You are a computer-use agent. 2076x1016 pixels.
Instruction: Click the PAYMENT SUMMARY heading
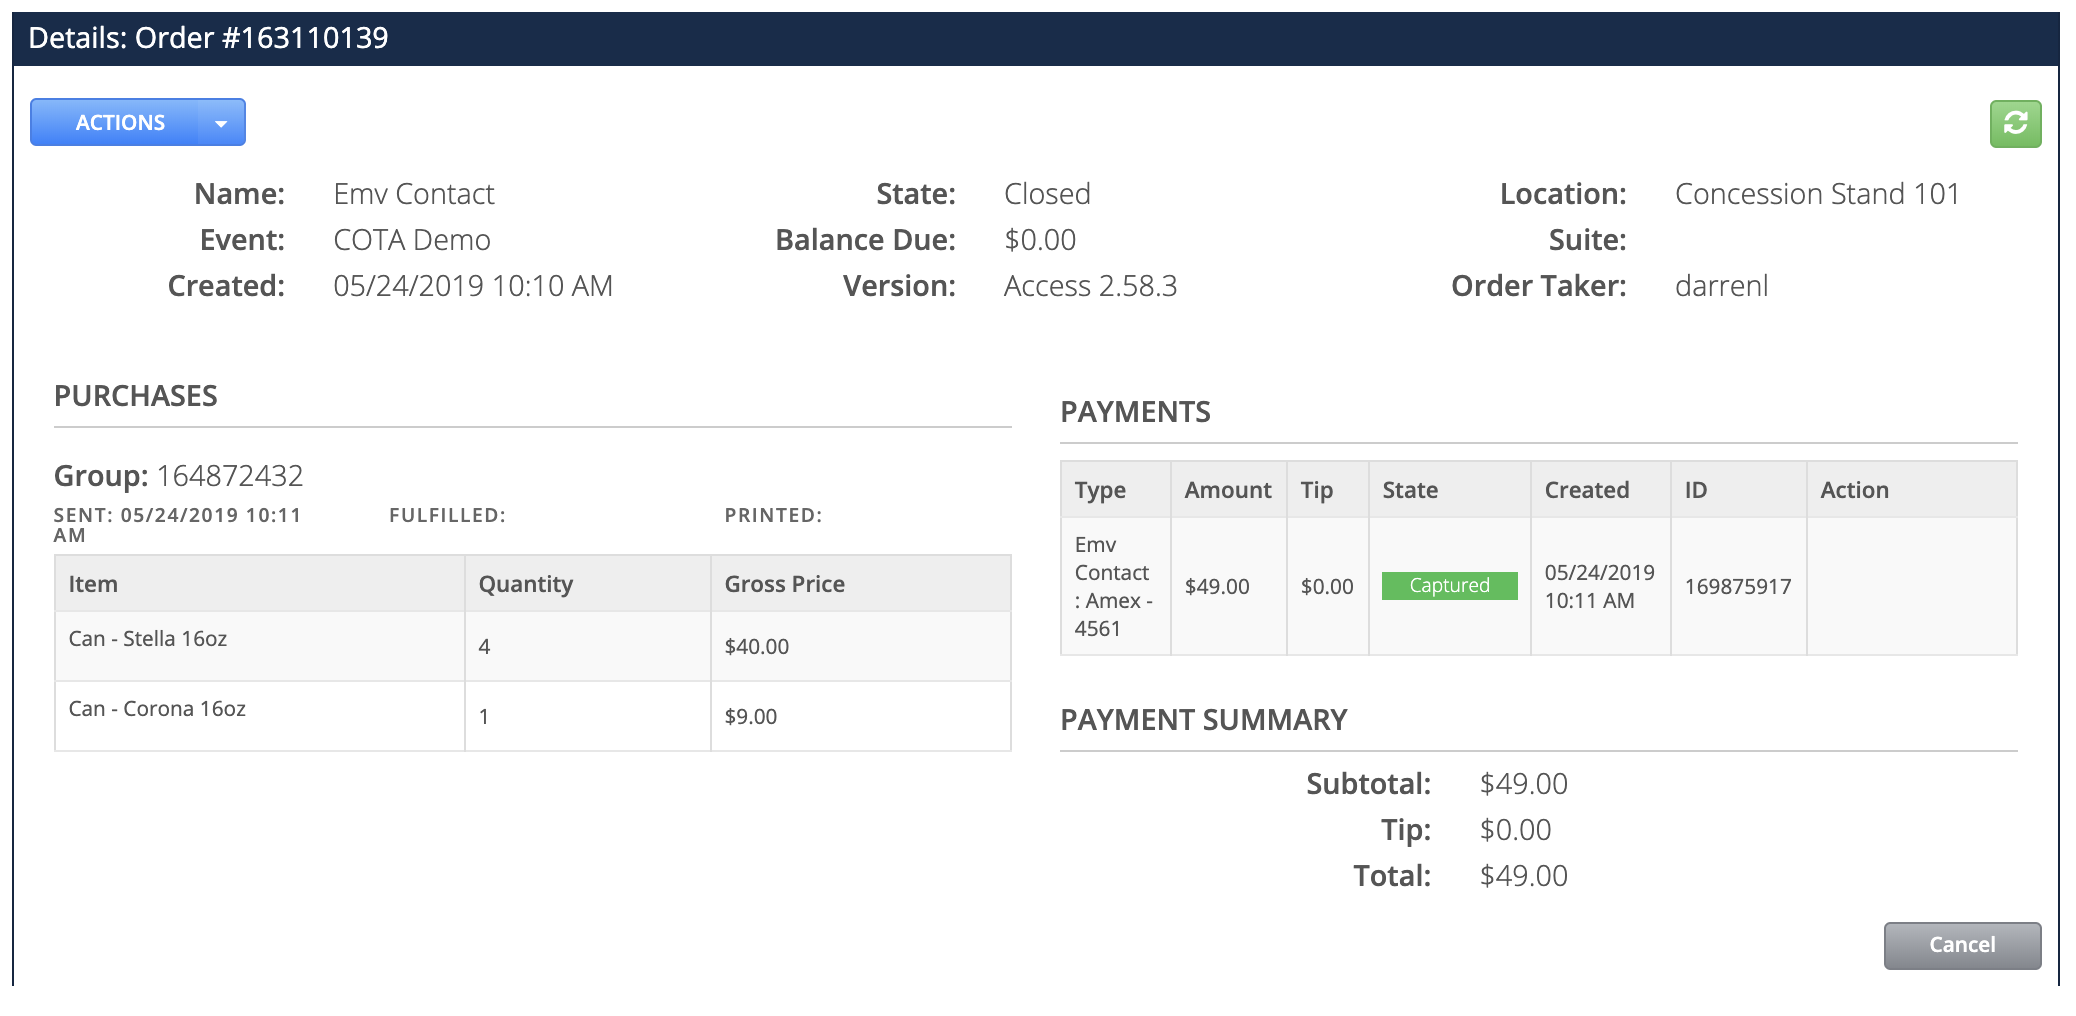[1204, 720]
